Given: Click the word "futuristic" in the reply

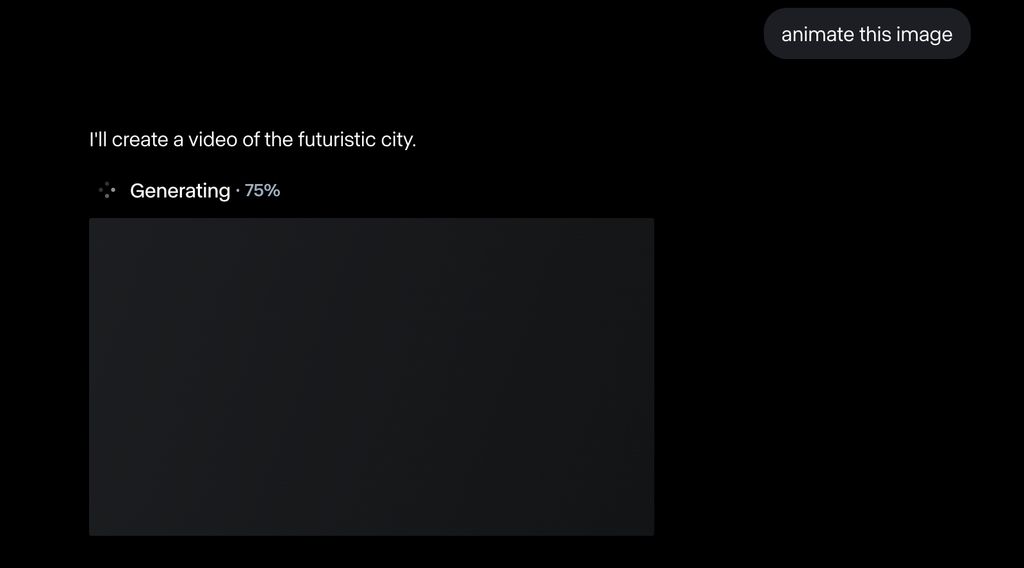Looking at the screenshot, I should tap(336, 140).
